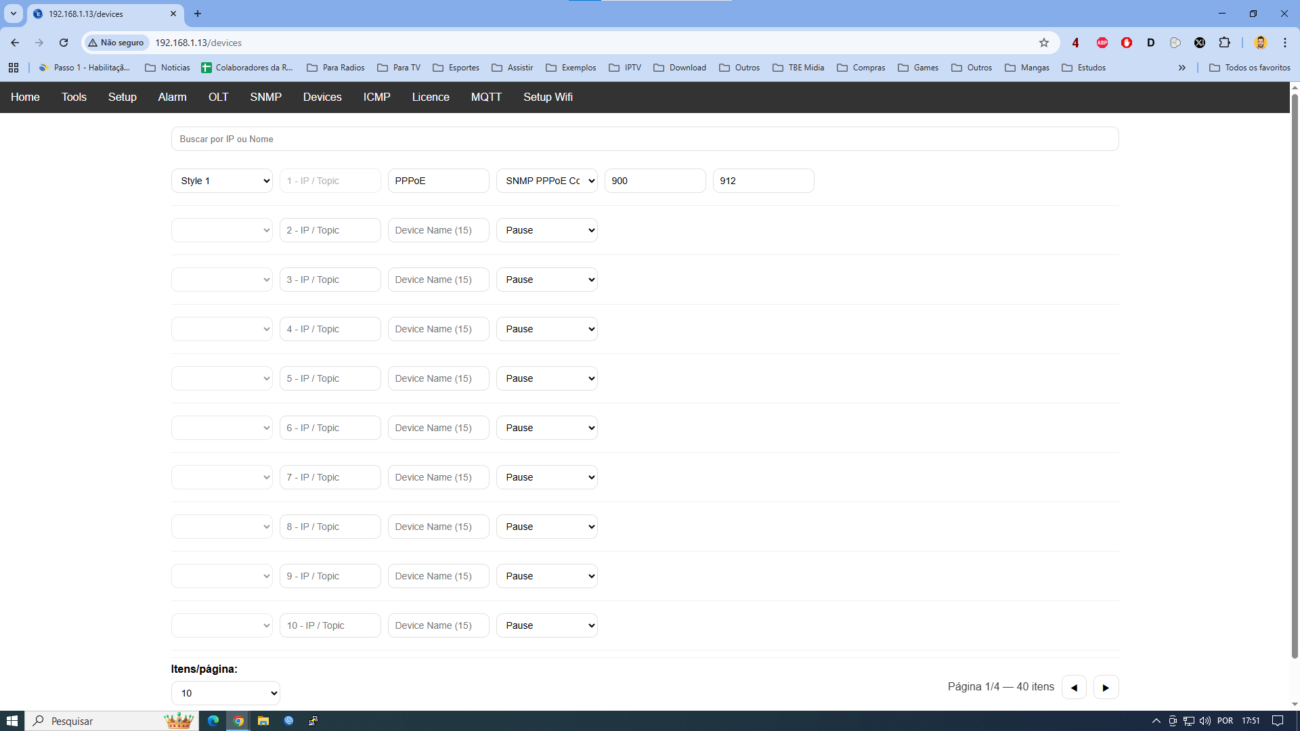
Task: Open the Chrome extensions puzzle icon
Action: [1224, 43]
